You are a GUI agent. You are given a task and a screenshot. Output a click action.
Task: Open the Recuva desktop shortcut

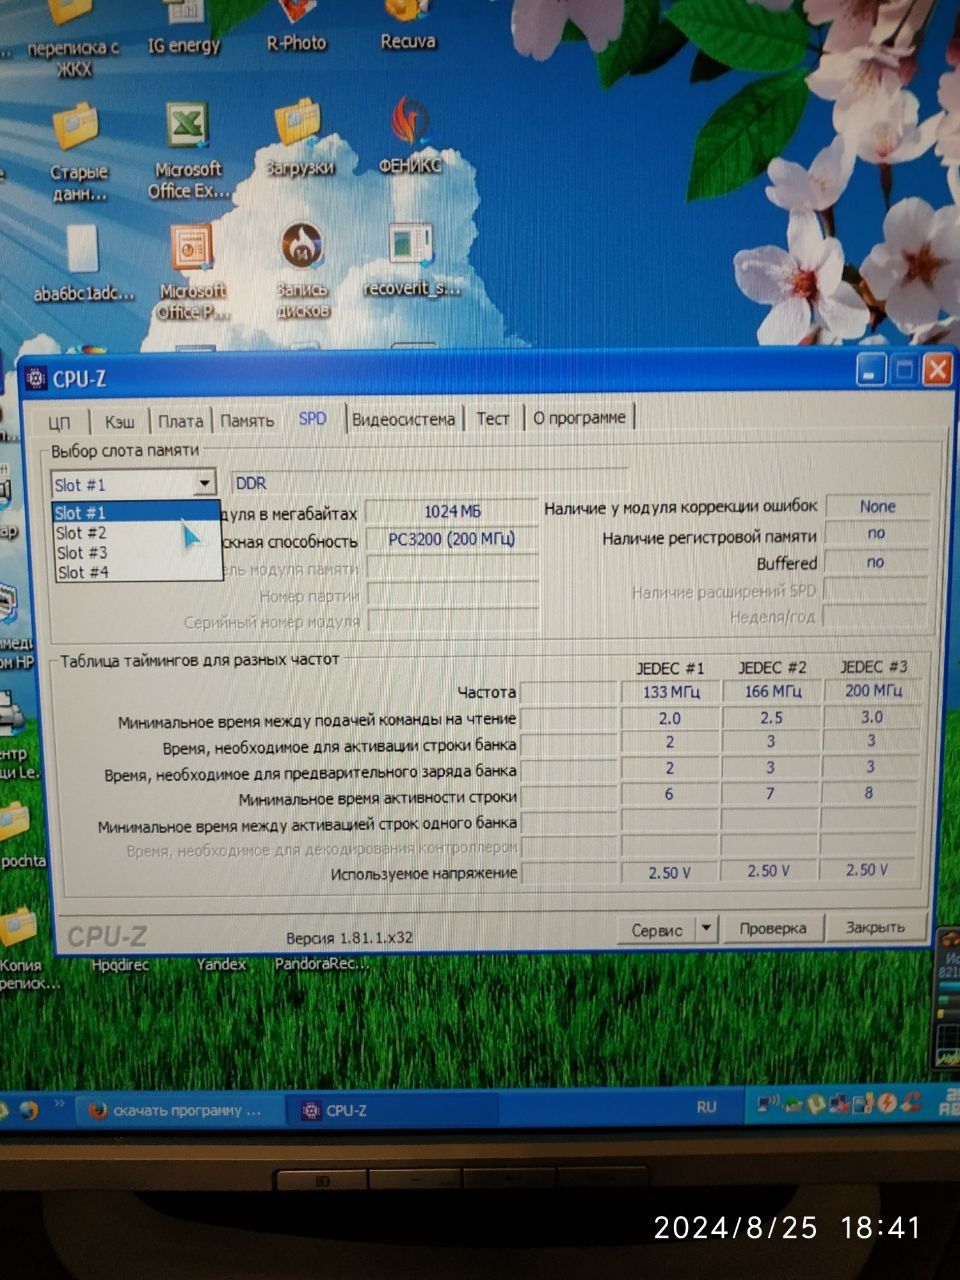coord(408,27)
